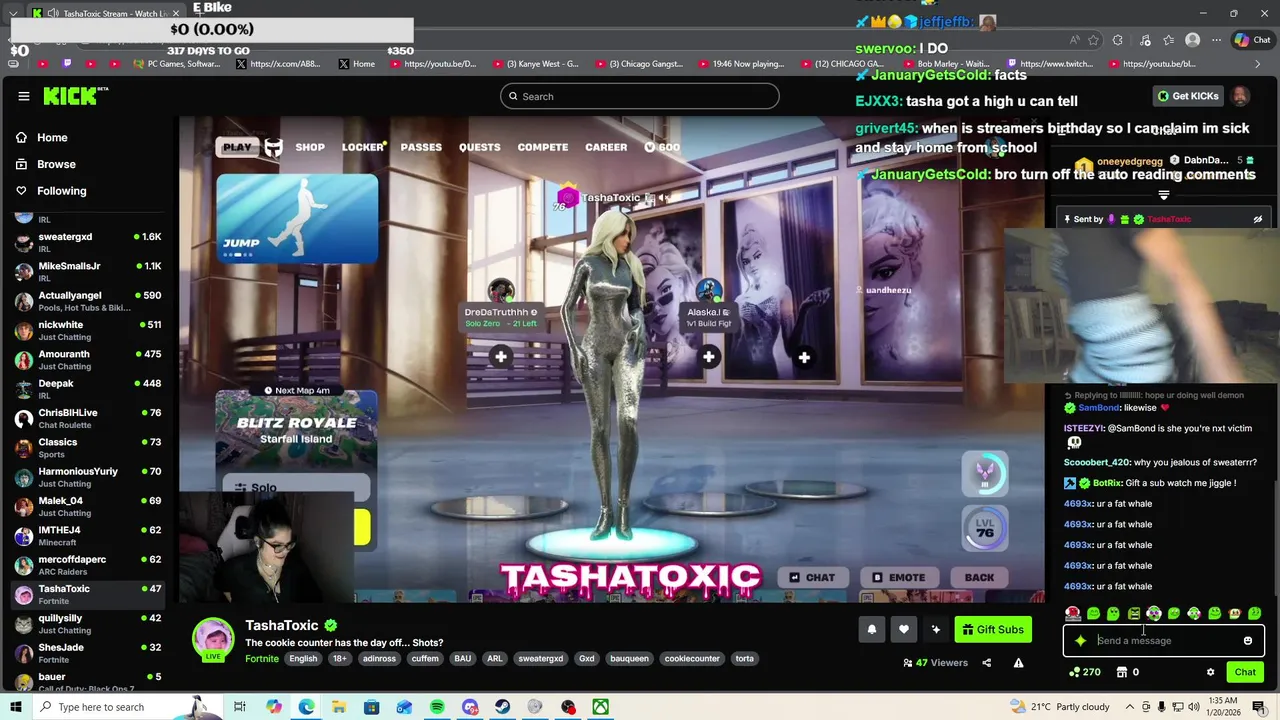The image size is (1280, 720).
Task: Open Windows Task View
Action: pyautogui.click(x=240, y=707)
